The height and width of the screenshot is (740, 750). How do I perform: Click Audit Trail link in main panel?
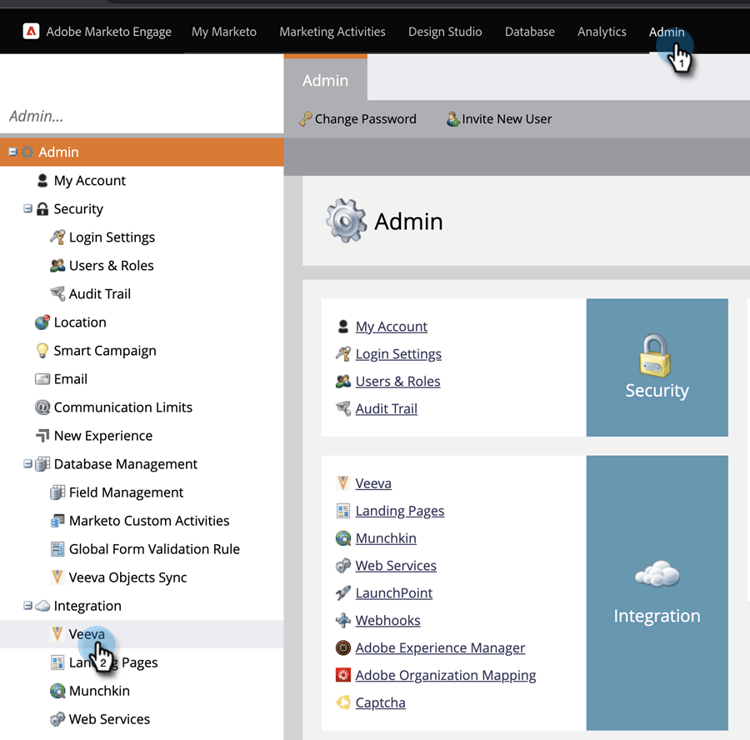click(386, 409)
